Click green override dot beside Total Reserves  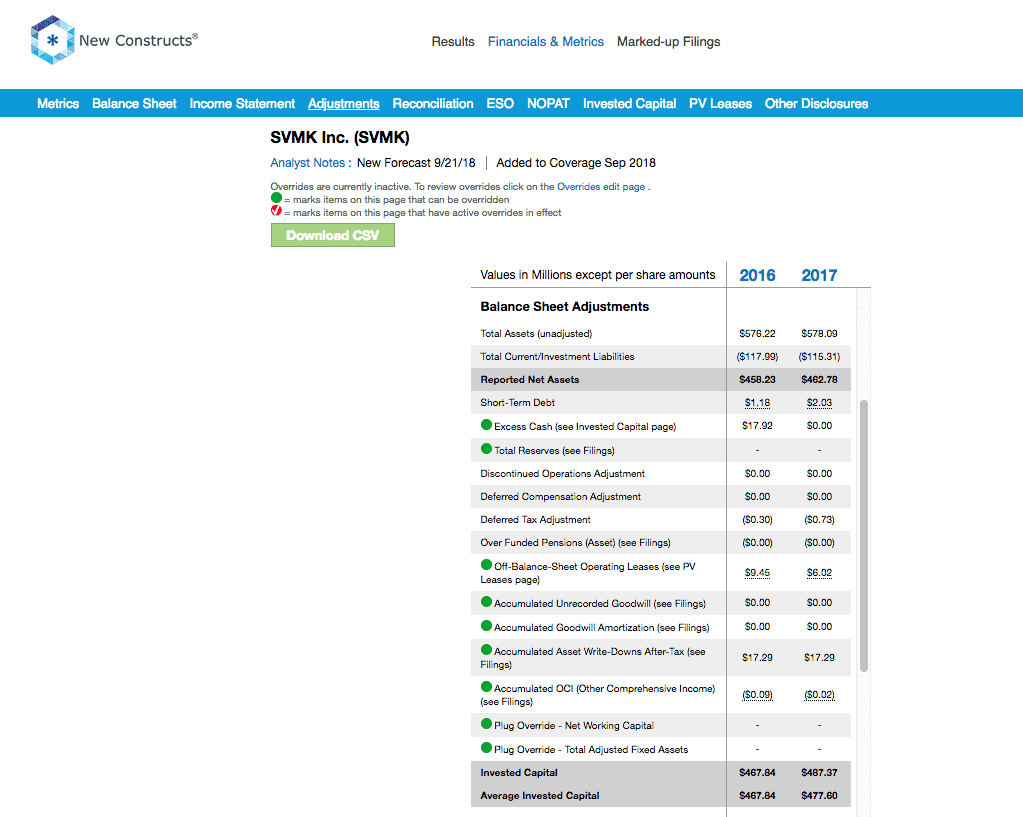coord(486,449)
